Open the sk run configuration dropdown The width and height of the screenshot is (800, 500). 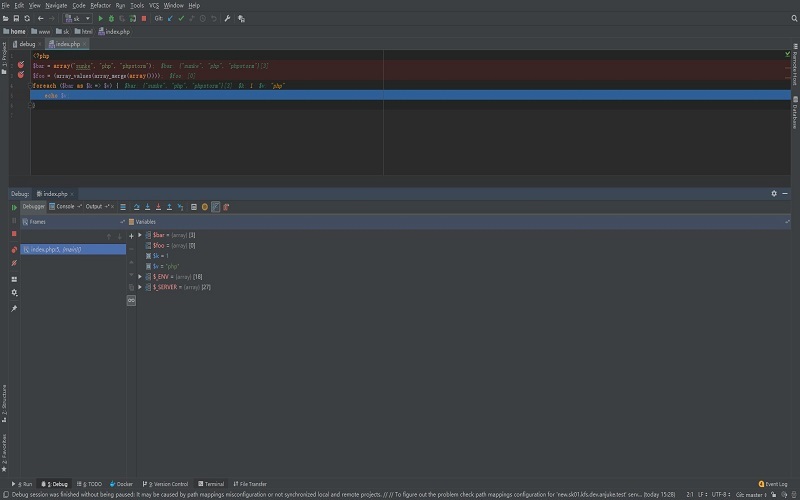click(x=79, y=18)
